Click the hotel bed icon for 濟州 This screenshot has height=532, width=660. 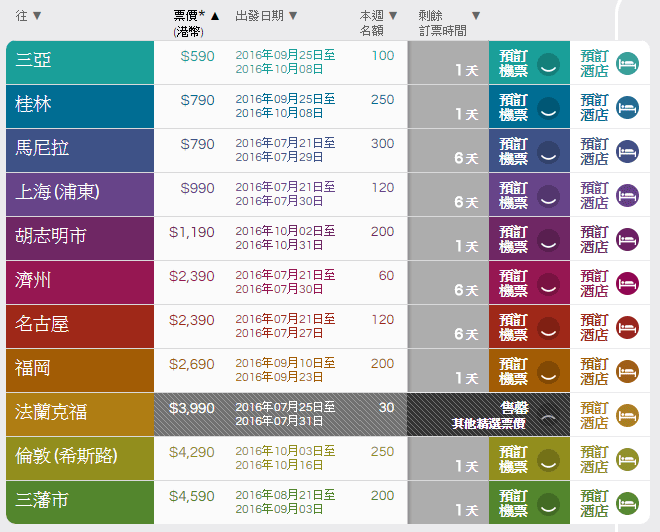(627, 283)
